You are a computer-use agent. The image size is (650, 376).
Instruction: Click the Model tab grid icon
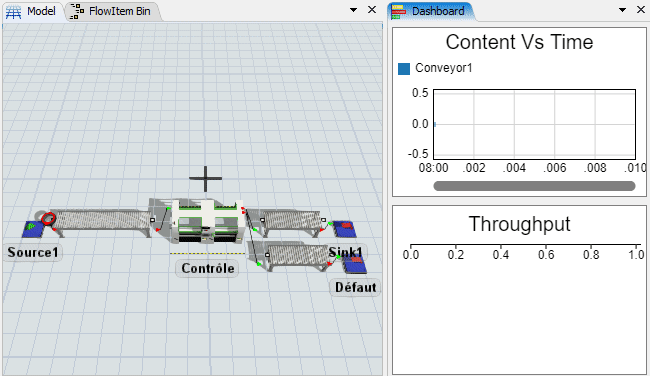[x=13, y=12]
